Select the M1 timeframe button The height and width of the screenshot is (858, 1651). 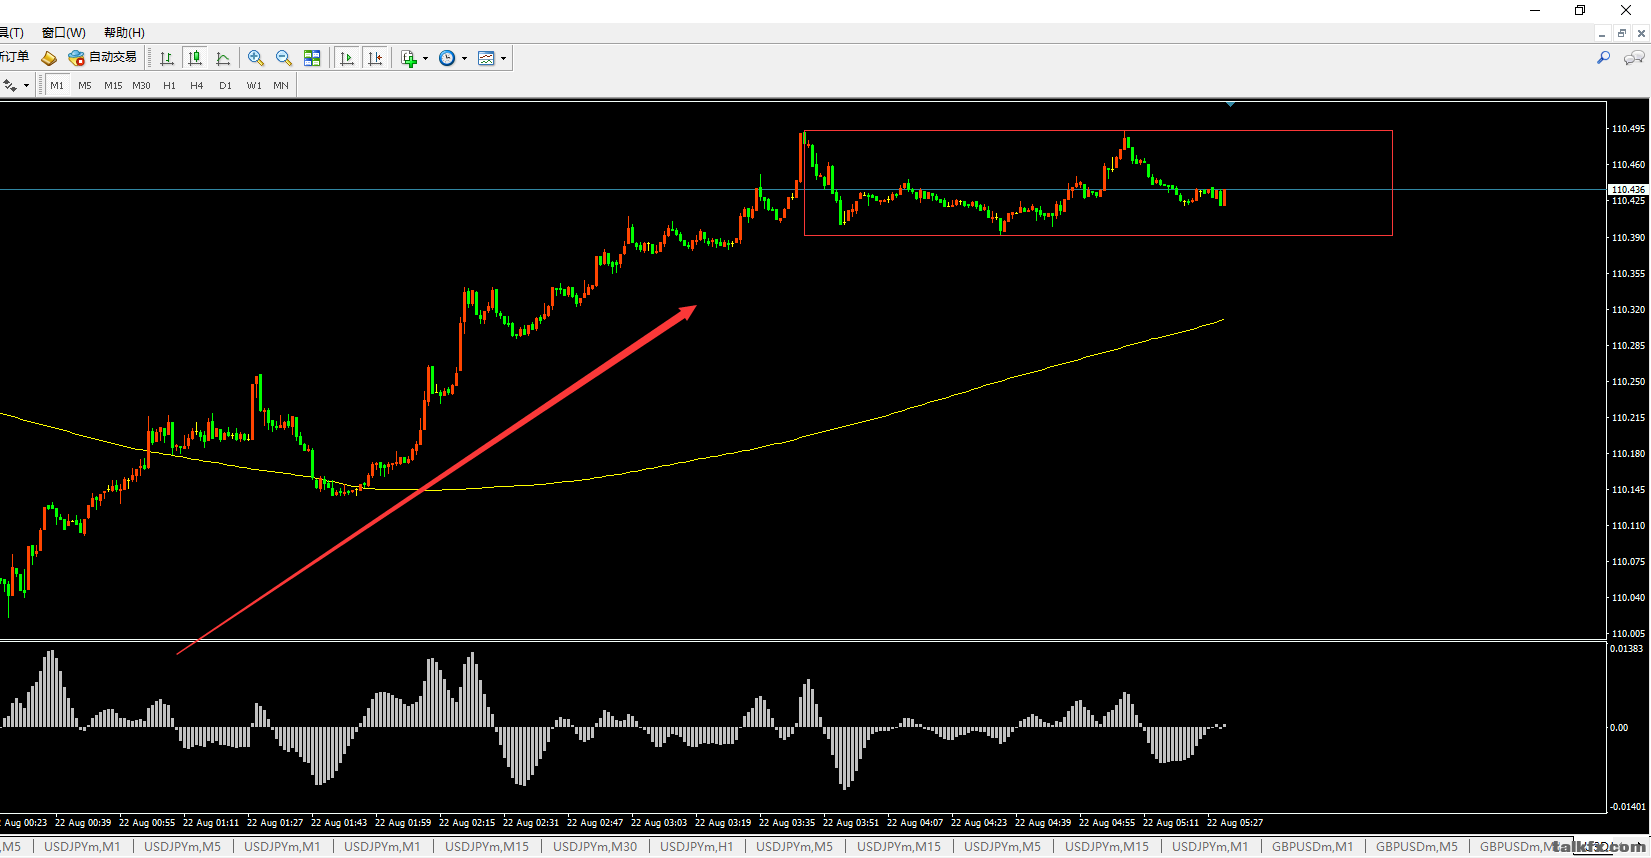(57, 85)
